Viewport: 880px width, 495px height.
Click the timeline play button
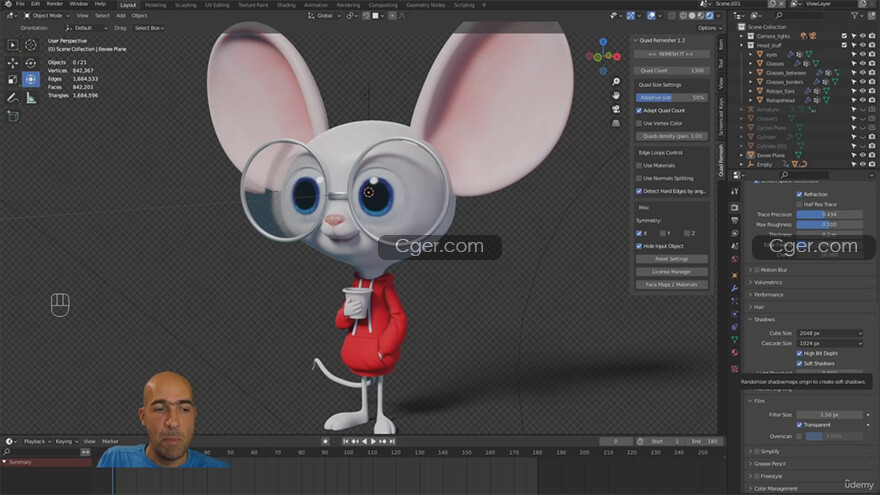tap(374, 442)
